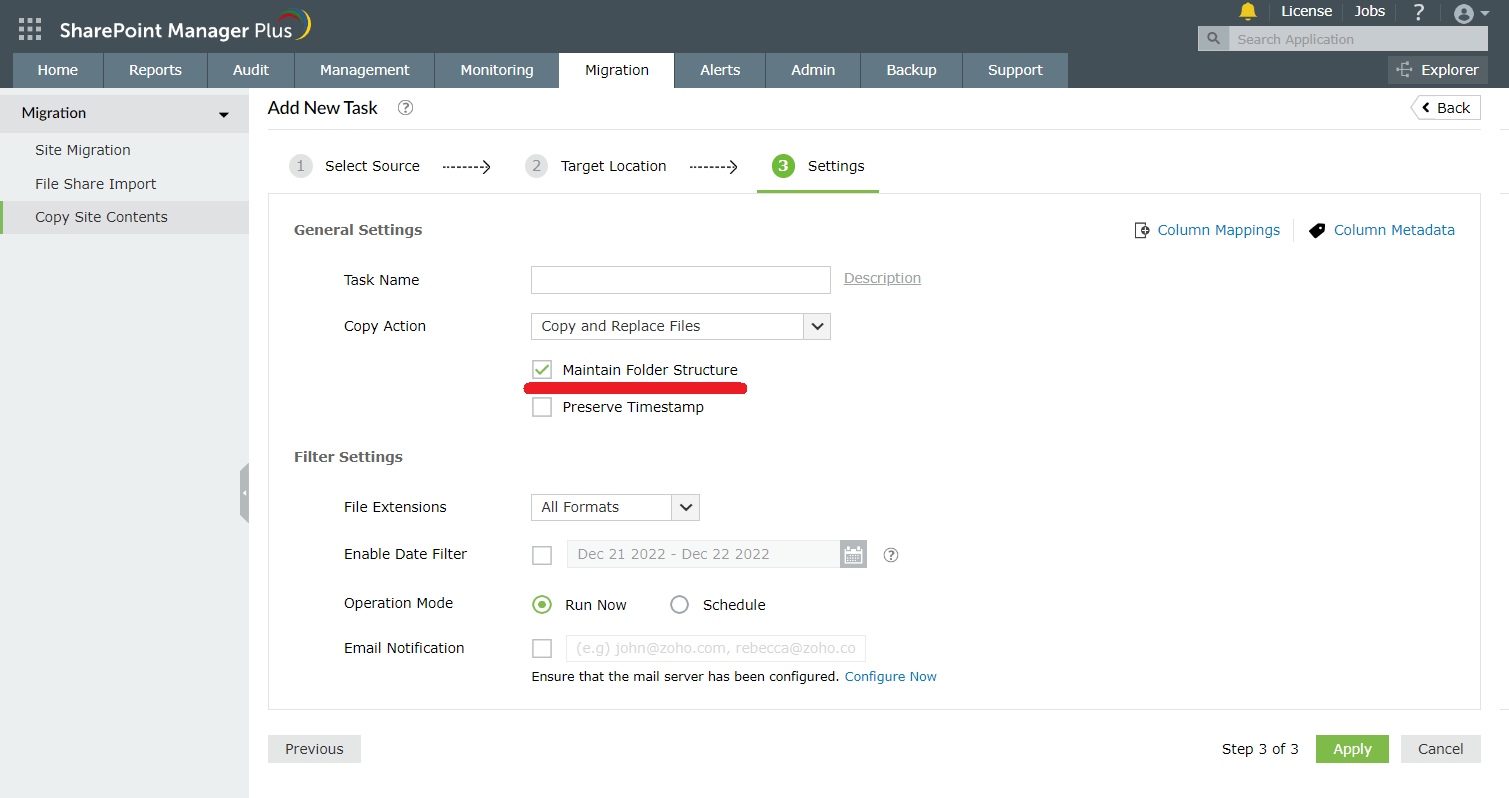Go to the Audit tab
The image size is (1509, 798).
[251, 70]
